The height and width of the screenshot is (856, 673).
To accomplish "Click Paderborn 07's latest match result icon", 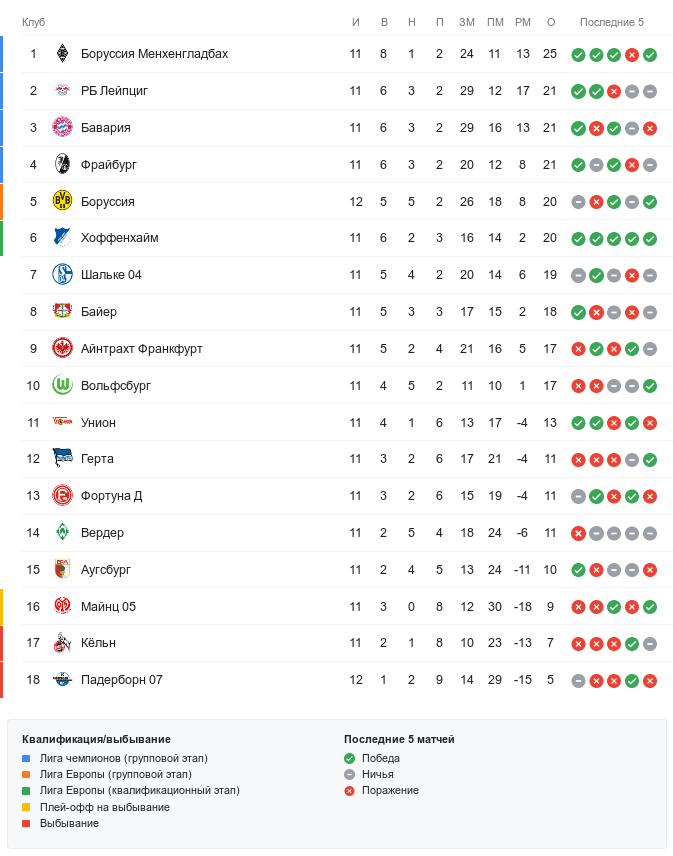I will (650, 681).
